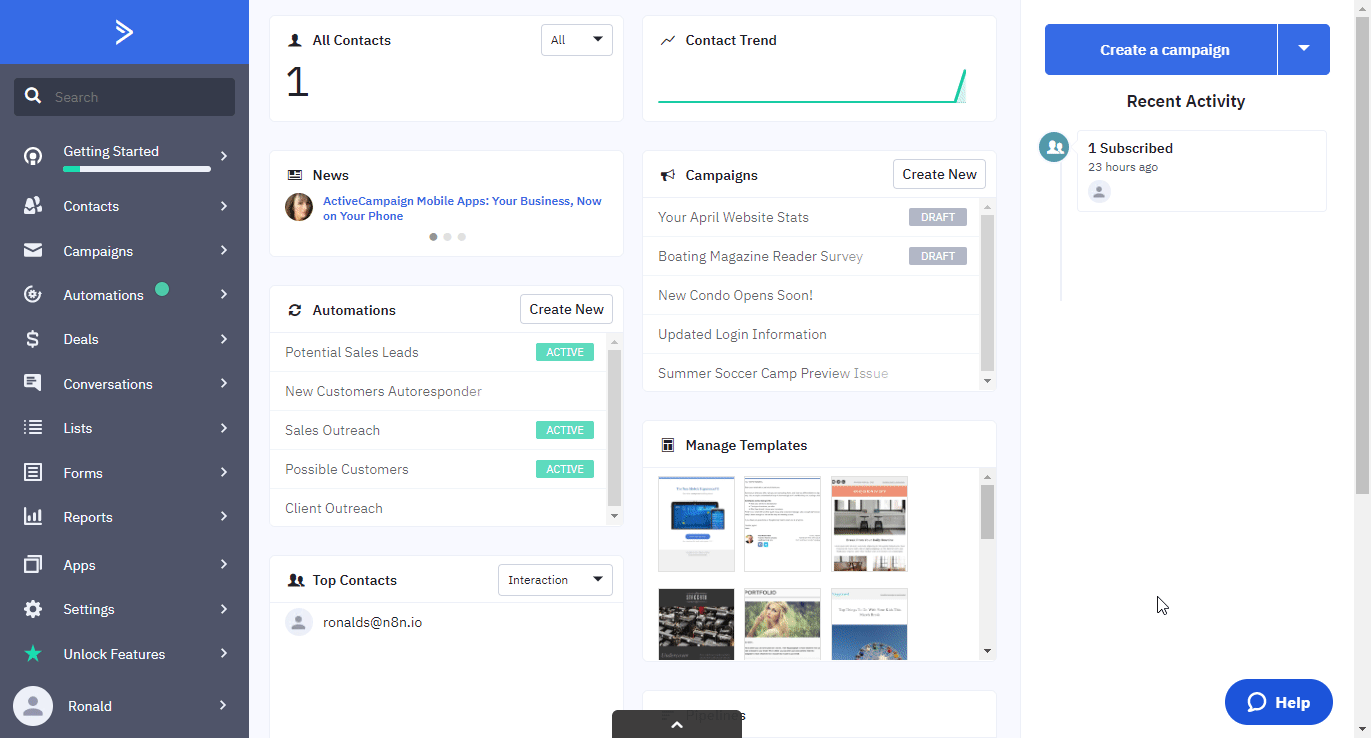Open the Conversations panel
This screenshot has height=738, width=1371.
(x=33, y=383)
